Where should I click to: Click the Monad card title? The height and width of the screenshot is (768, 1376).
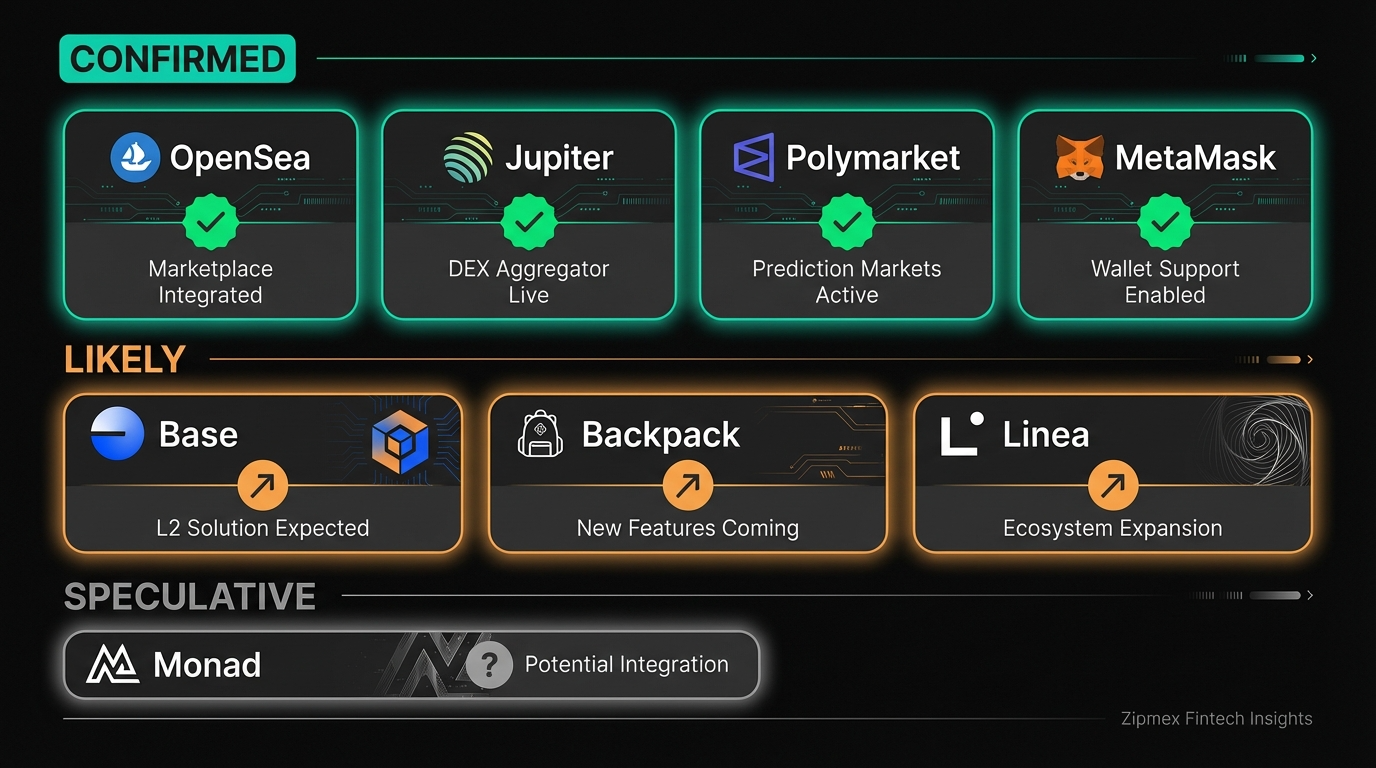pos(207,664)
